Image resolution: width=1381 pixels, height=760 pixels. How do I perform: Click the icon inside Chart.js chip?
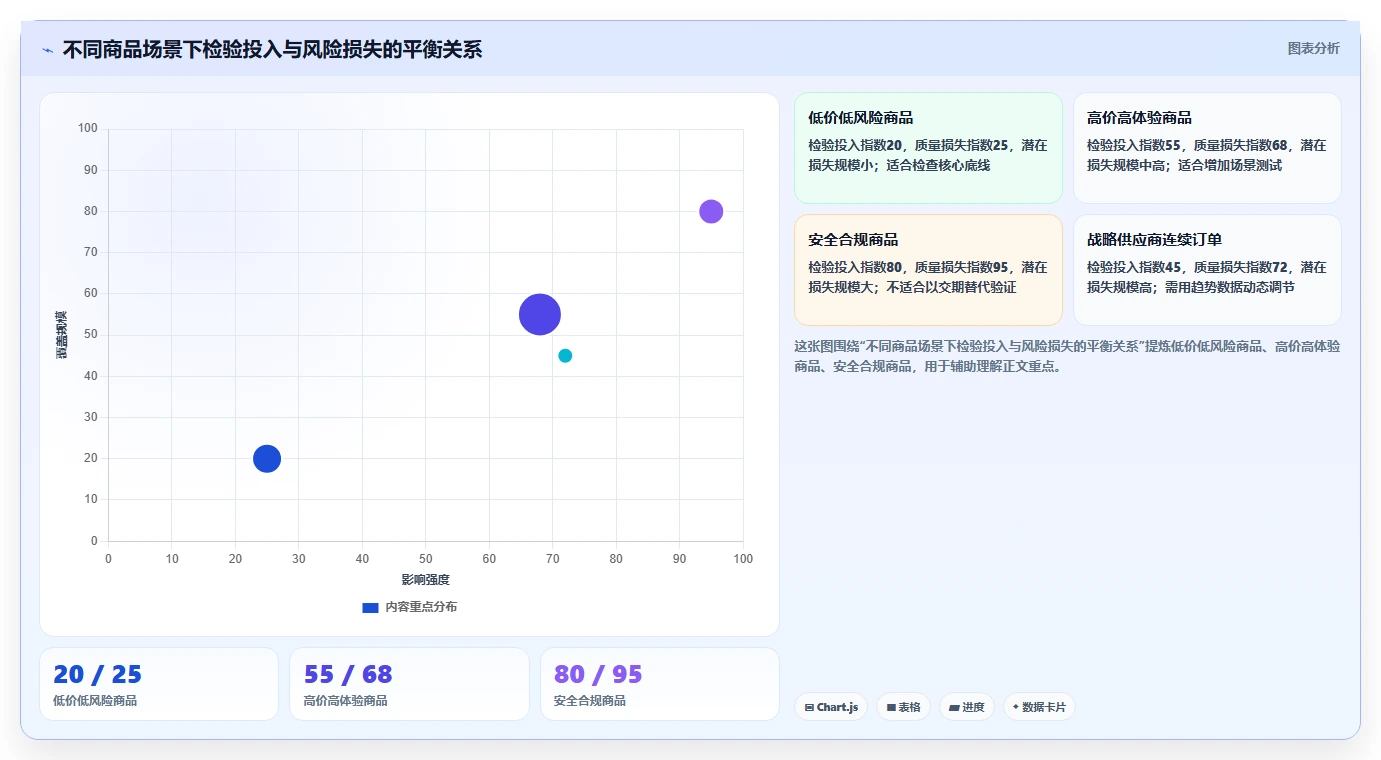tap(809, 707)
